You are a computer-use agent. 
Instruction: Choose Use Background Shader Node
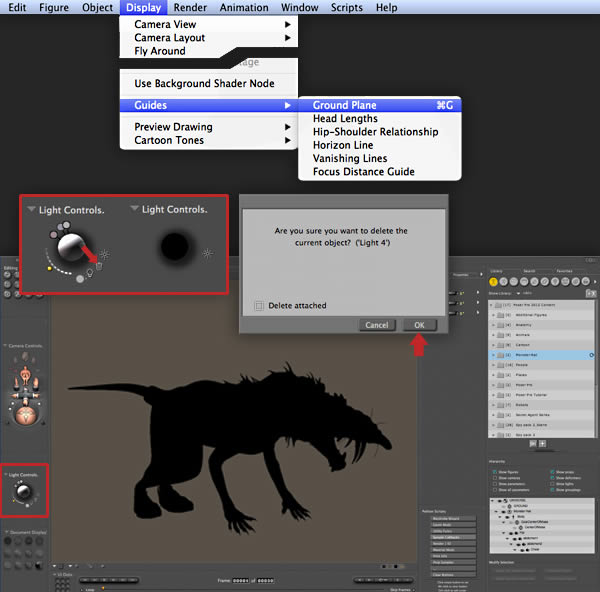(x=204, y=83)
